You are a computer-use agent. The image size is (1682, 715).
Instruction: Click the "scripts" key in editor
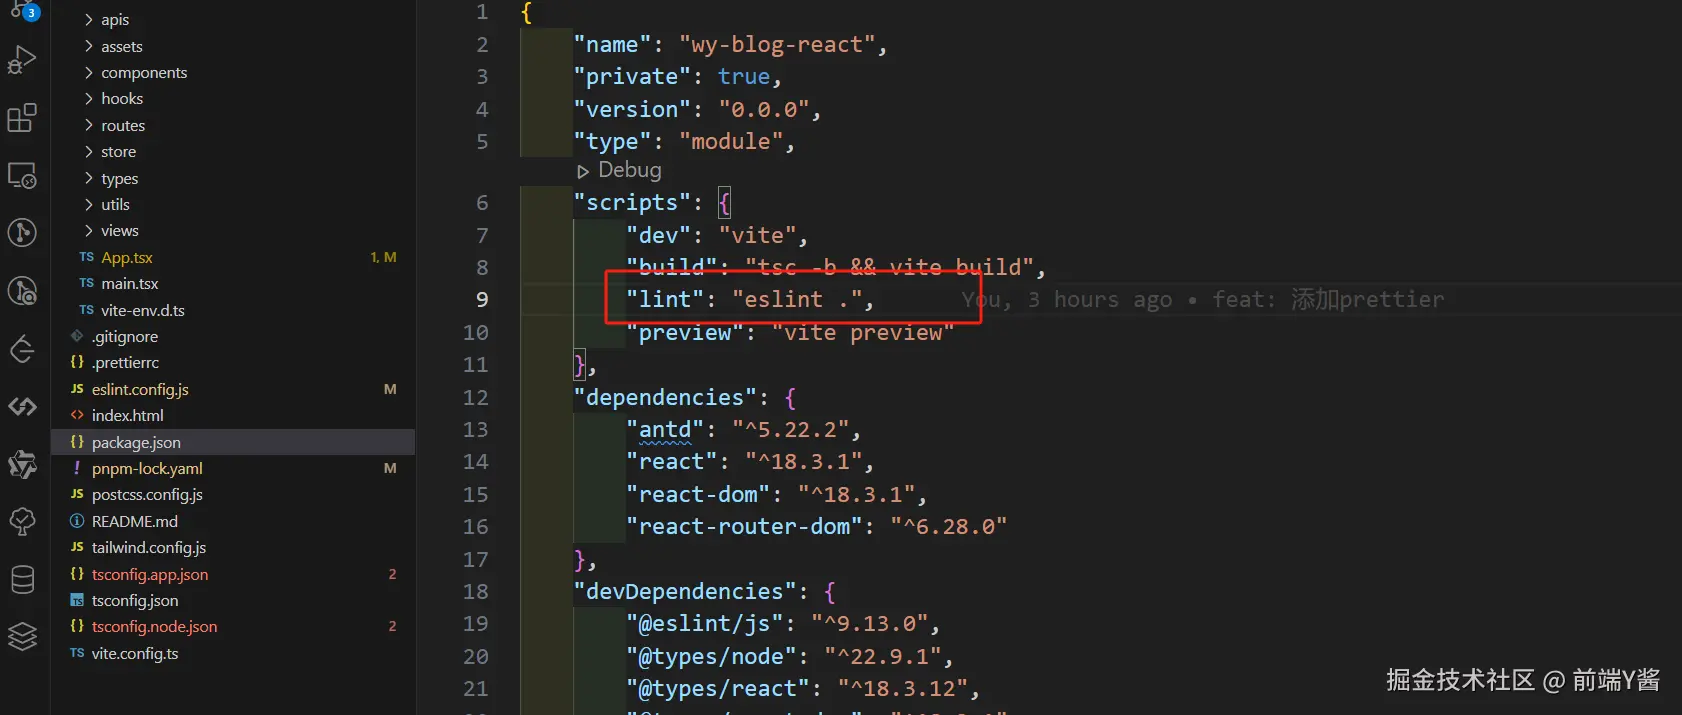pyautogui.click(x=632, y=202)
